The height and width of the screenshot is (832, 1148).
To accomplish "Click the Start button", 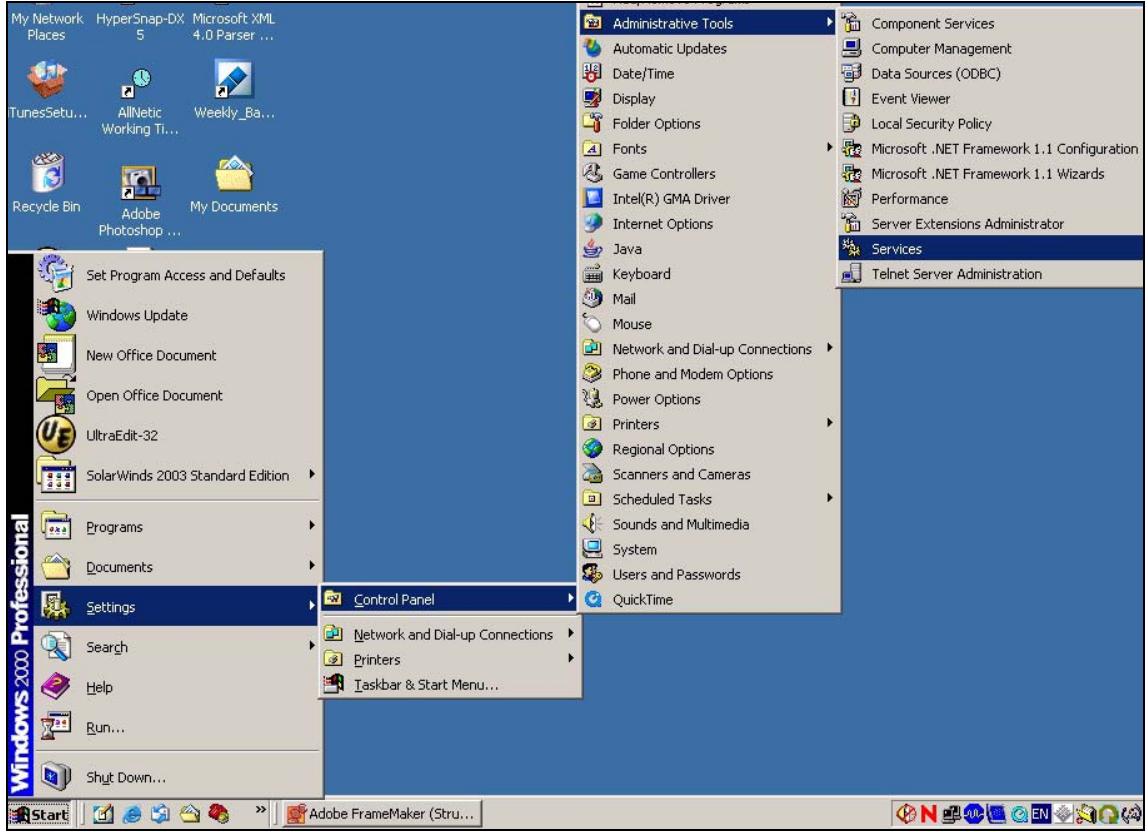I will (40, 814).
